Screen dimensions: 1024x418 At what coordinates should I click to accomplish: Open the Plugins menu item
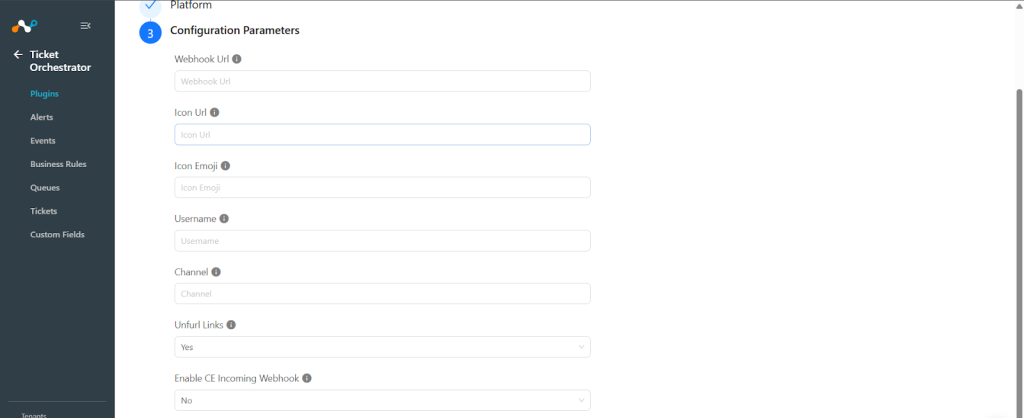point(44,94)
